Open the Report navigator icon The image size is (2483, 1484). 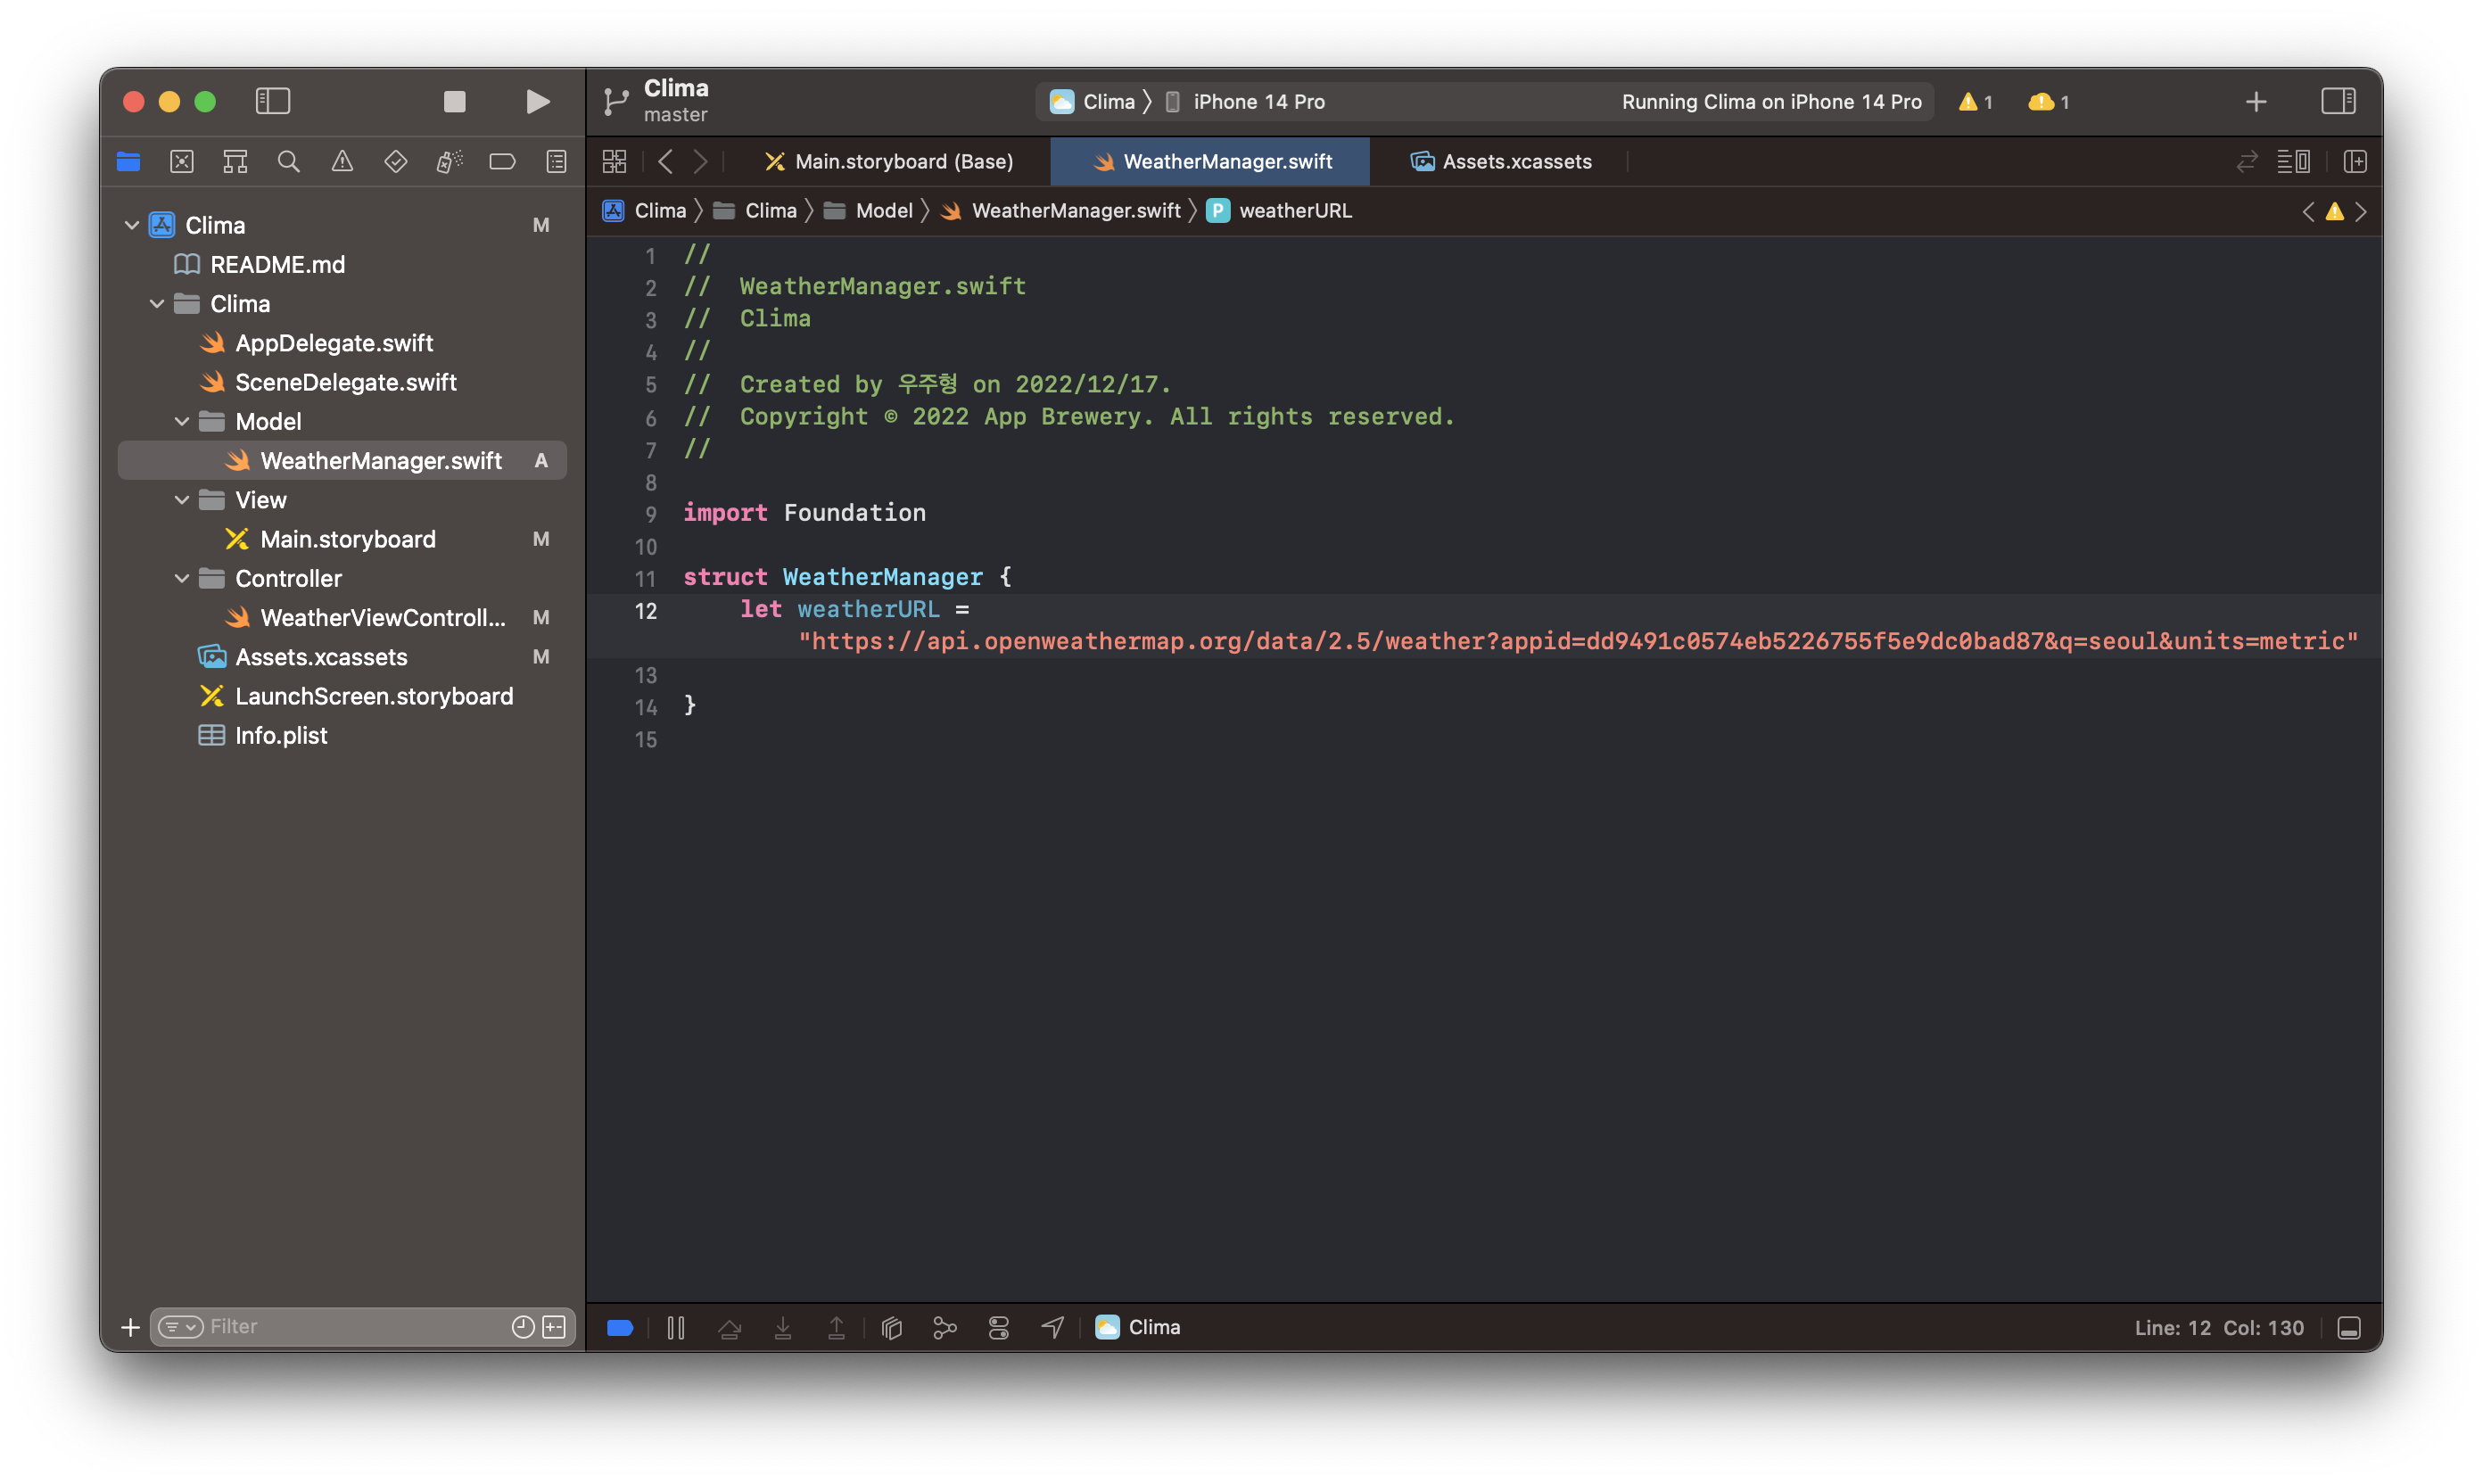(556, 161)
